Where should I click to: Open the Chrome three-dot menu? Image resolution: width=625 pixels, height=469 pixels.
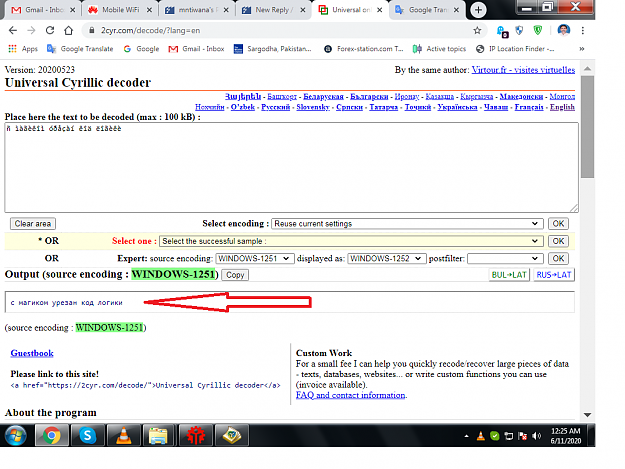[x=583, y=30]
